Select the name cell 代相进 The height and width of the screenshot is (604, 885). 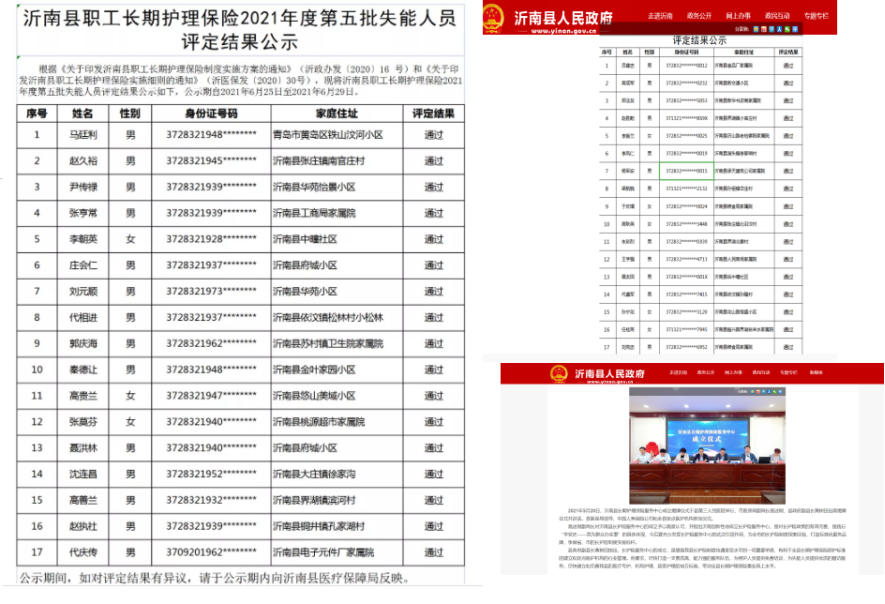[x=83, y=318]
